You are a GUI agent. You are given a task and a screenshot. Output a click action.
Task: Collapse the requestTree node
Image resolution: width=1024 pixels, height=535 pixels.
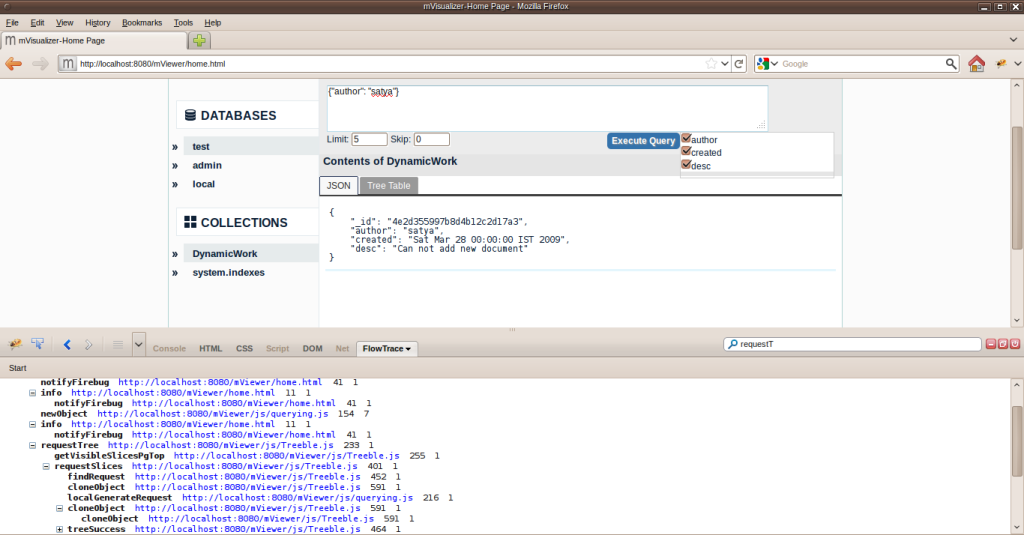(33, 446)
